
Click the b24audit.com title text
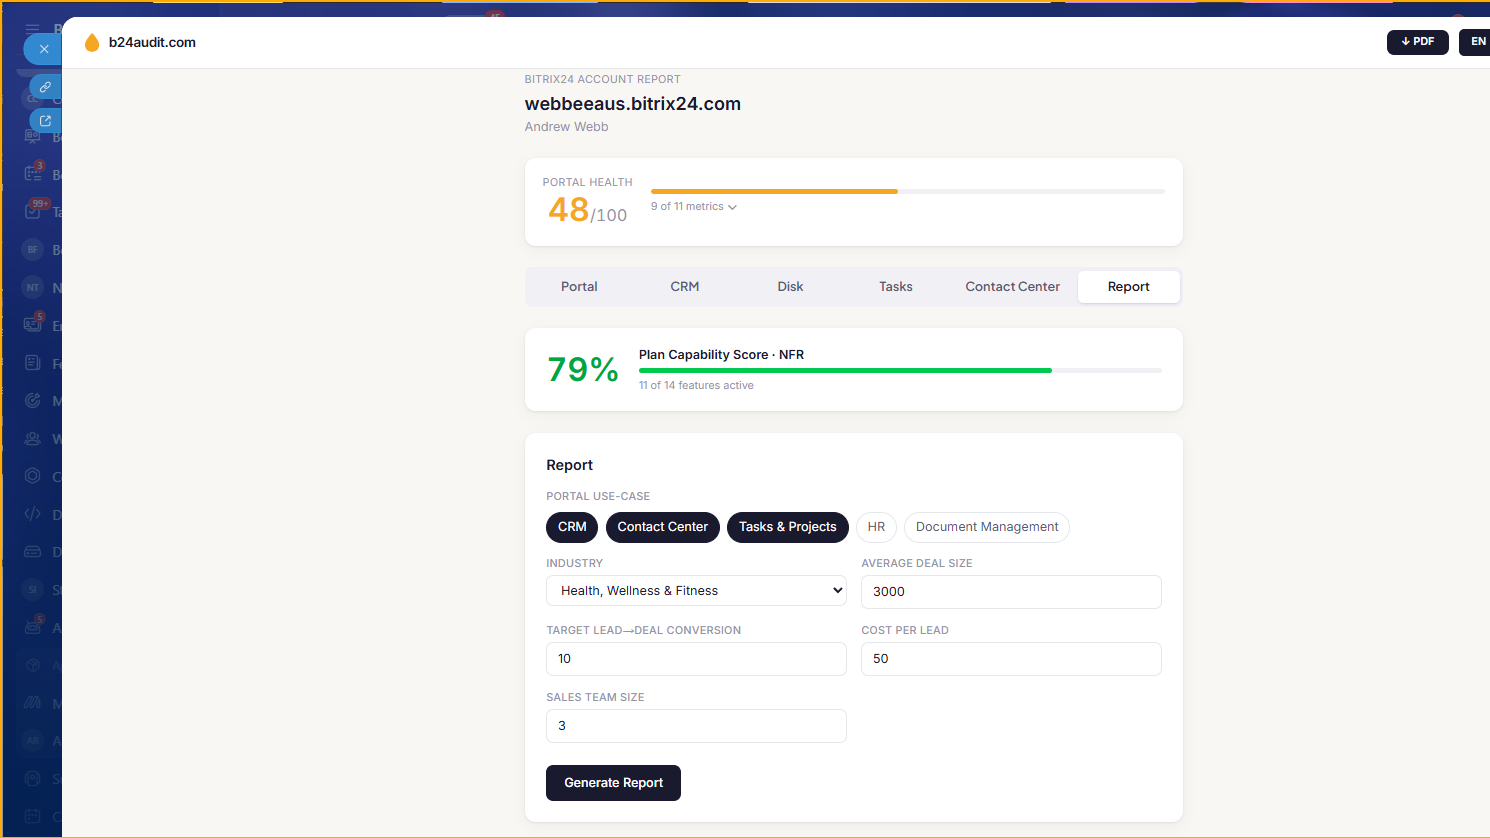[x=152, y=42]
